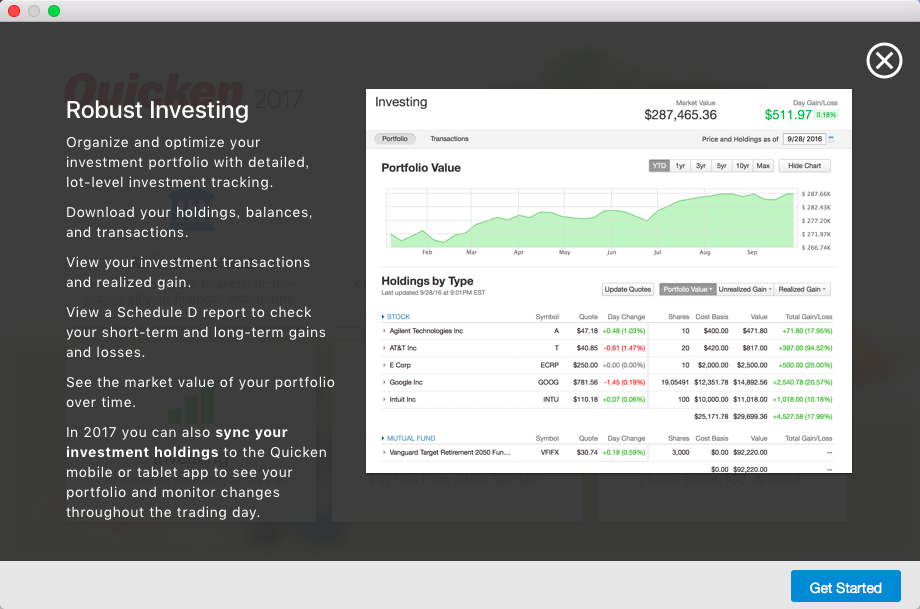Expand the E Corp row
Screen dimensions: 920x609
384,365
